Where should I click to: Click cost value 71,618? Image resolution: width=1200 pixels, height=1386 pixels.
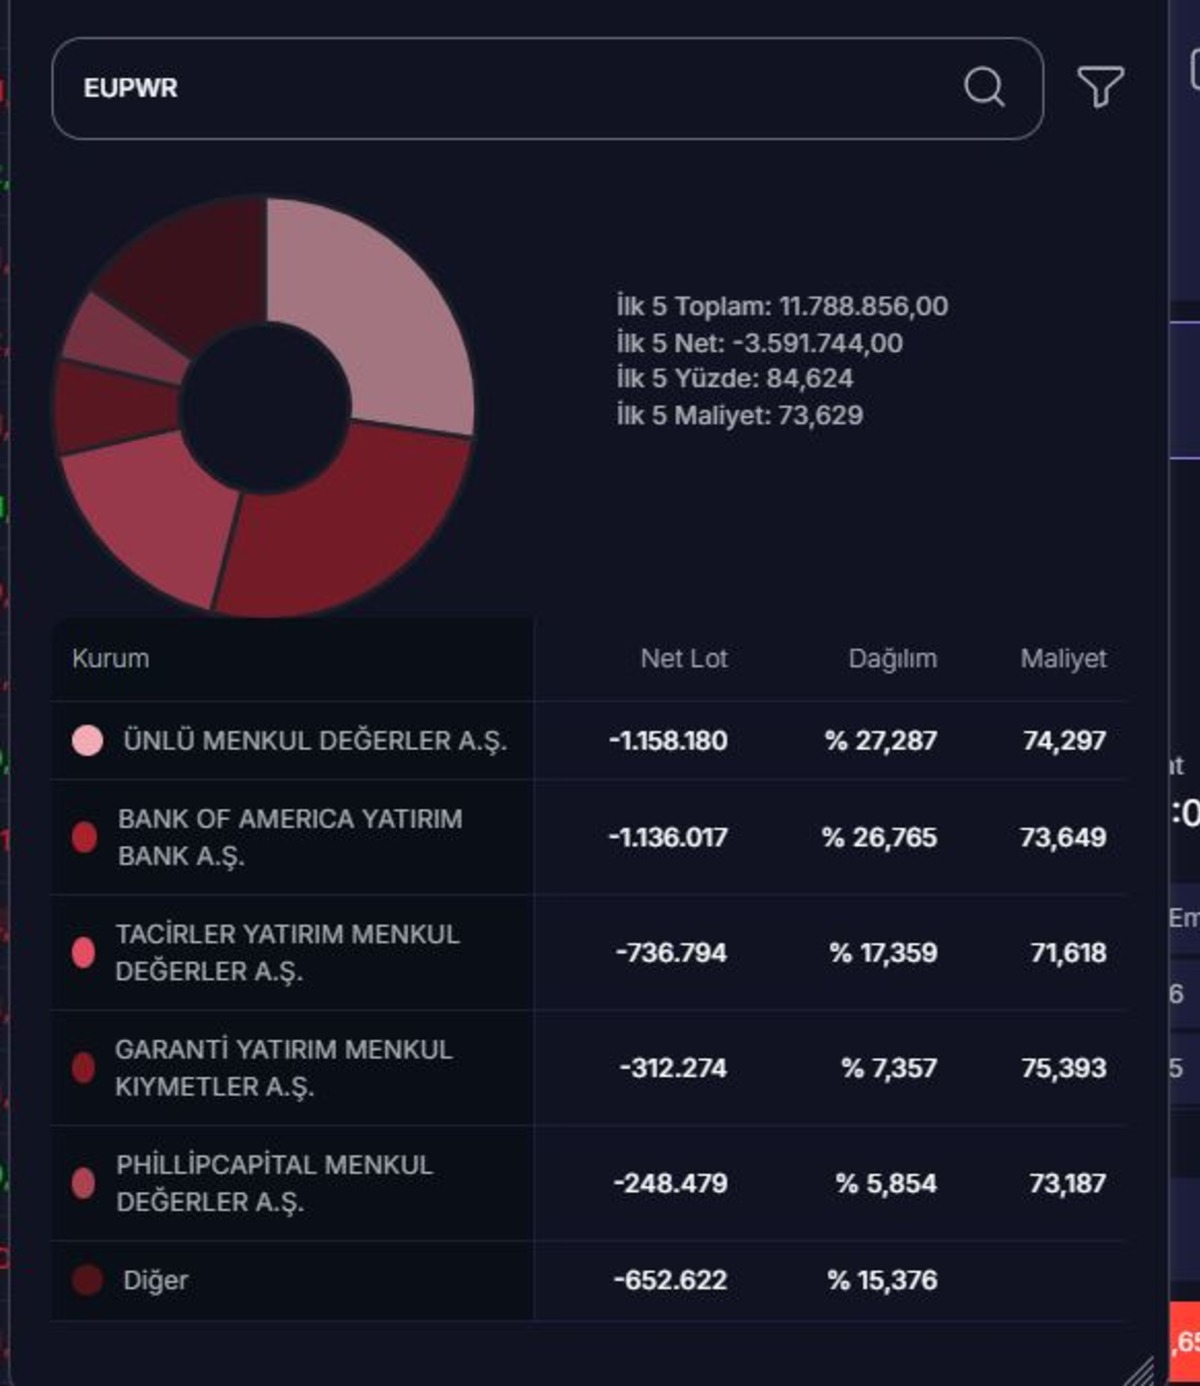[1069, 952]
